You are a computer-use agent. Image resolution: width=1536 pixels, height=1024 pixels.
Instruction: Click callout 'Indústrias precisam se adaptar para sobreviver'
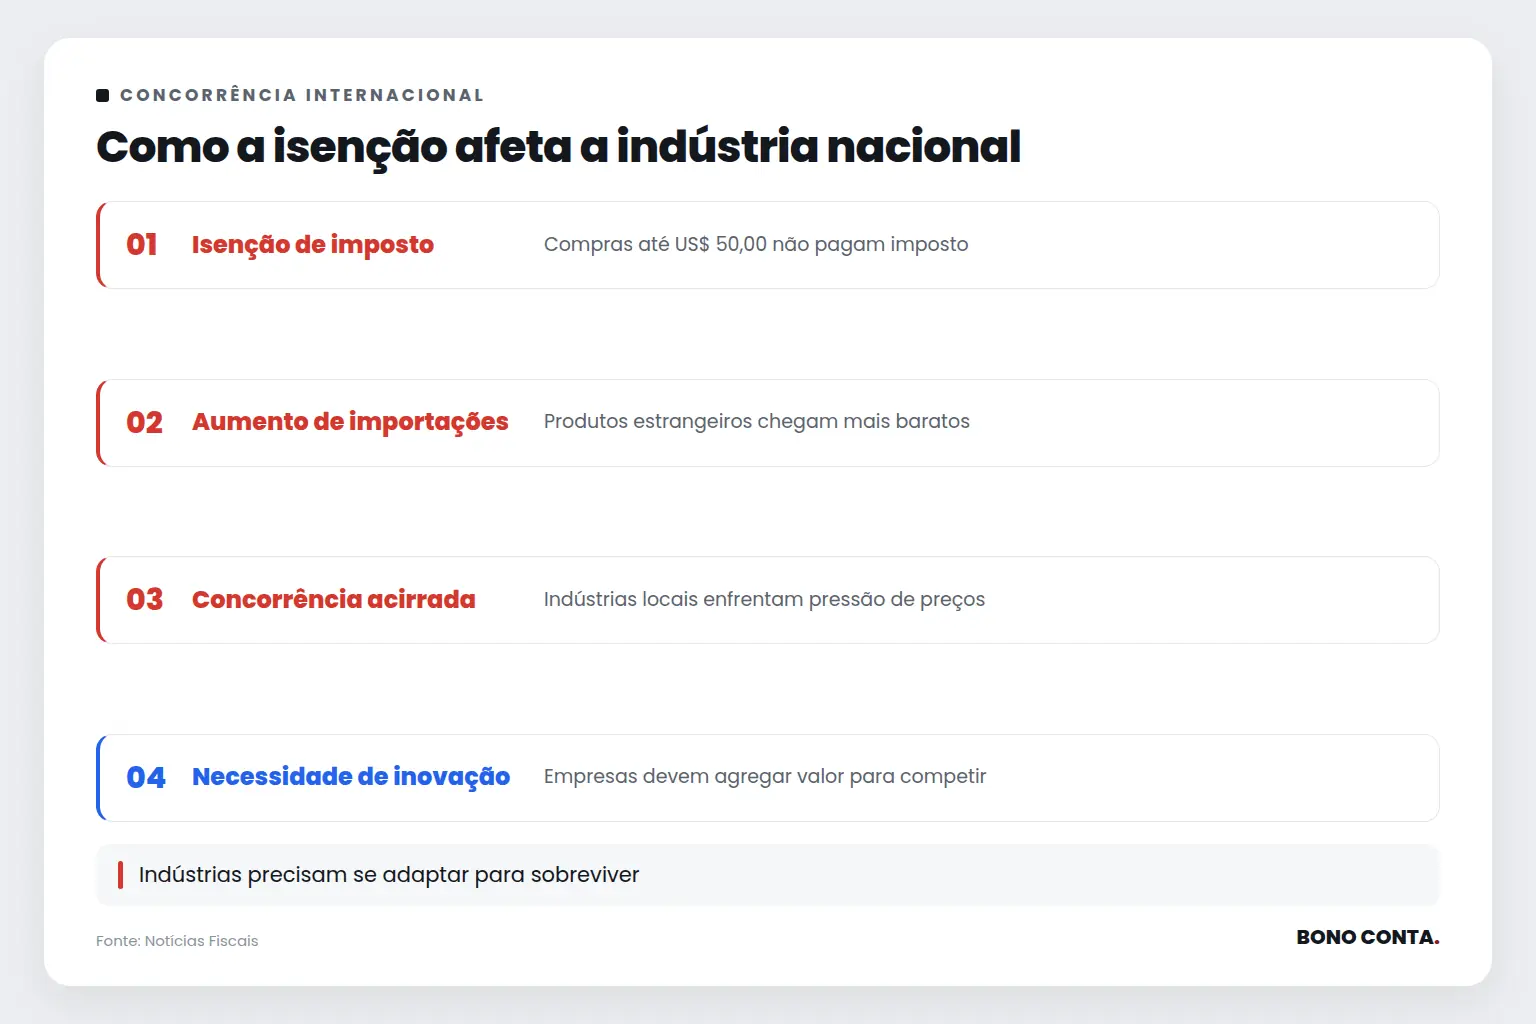(x=767, y=875)
